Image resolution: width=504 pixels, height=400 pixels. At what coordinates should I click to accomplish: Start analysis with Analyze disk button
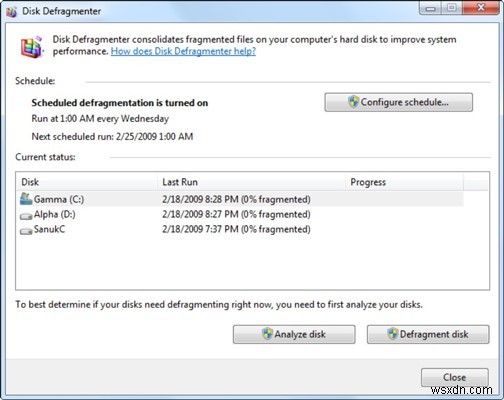tap(294, 334)
